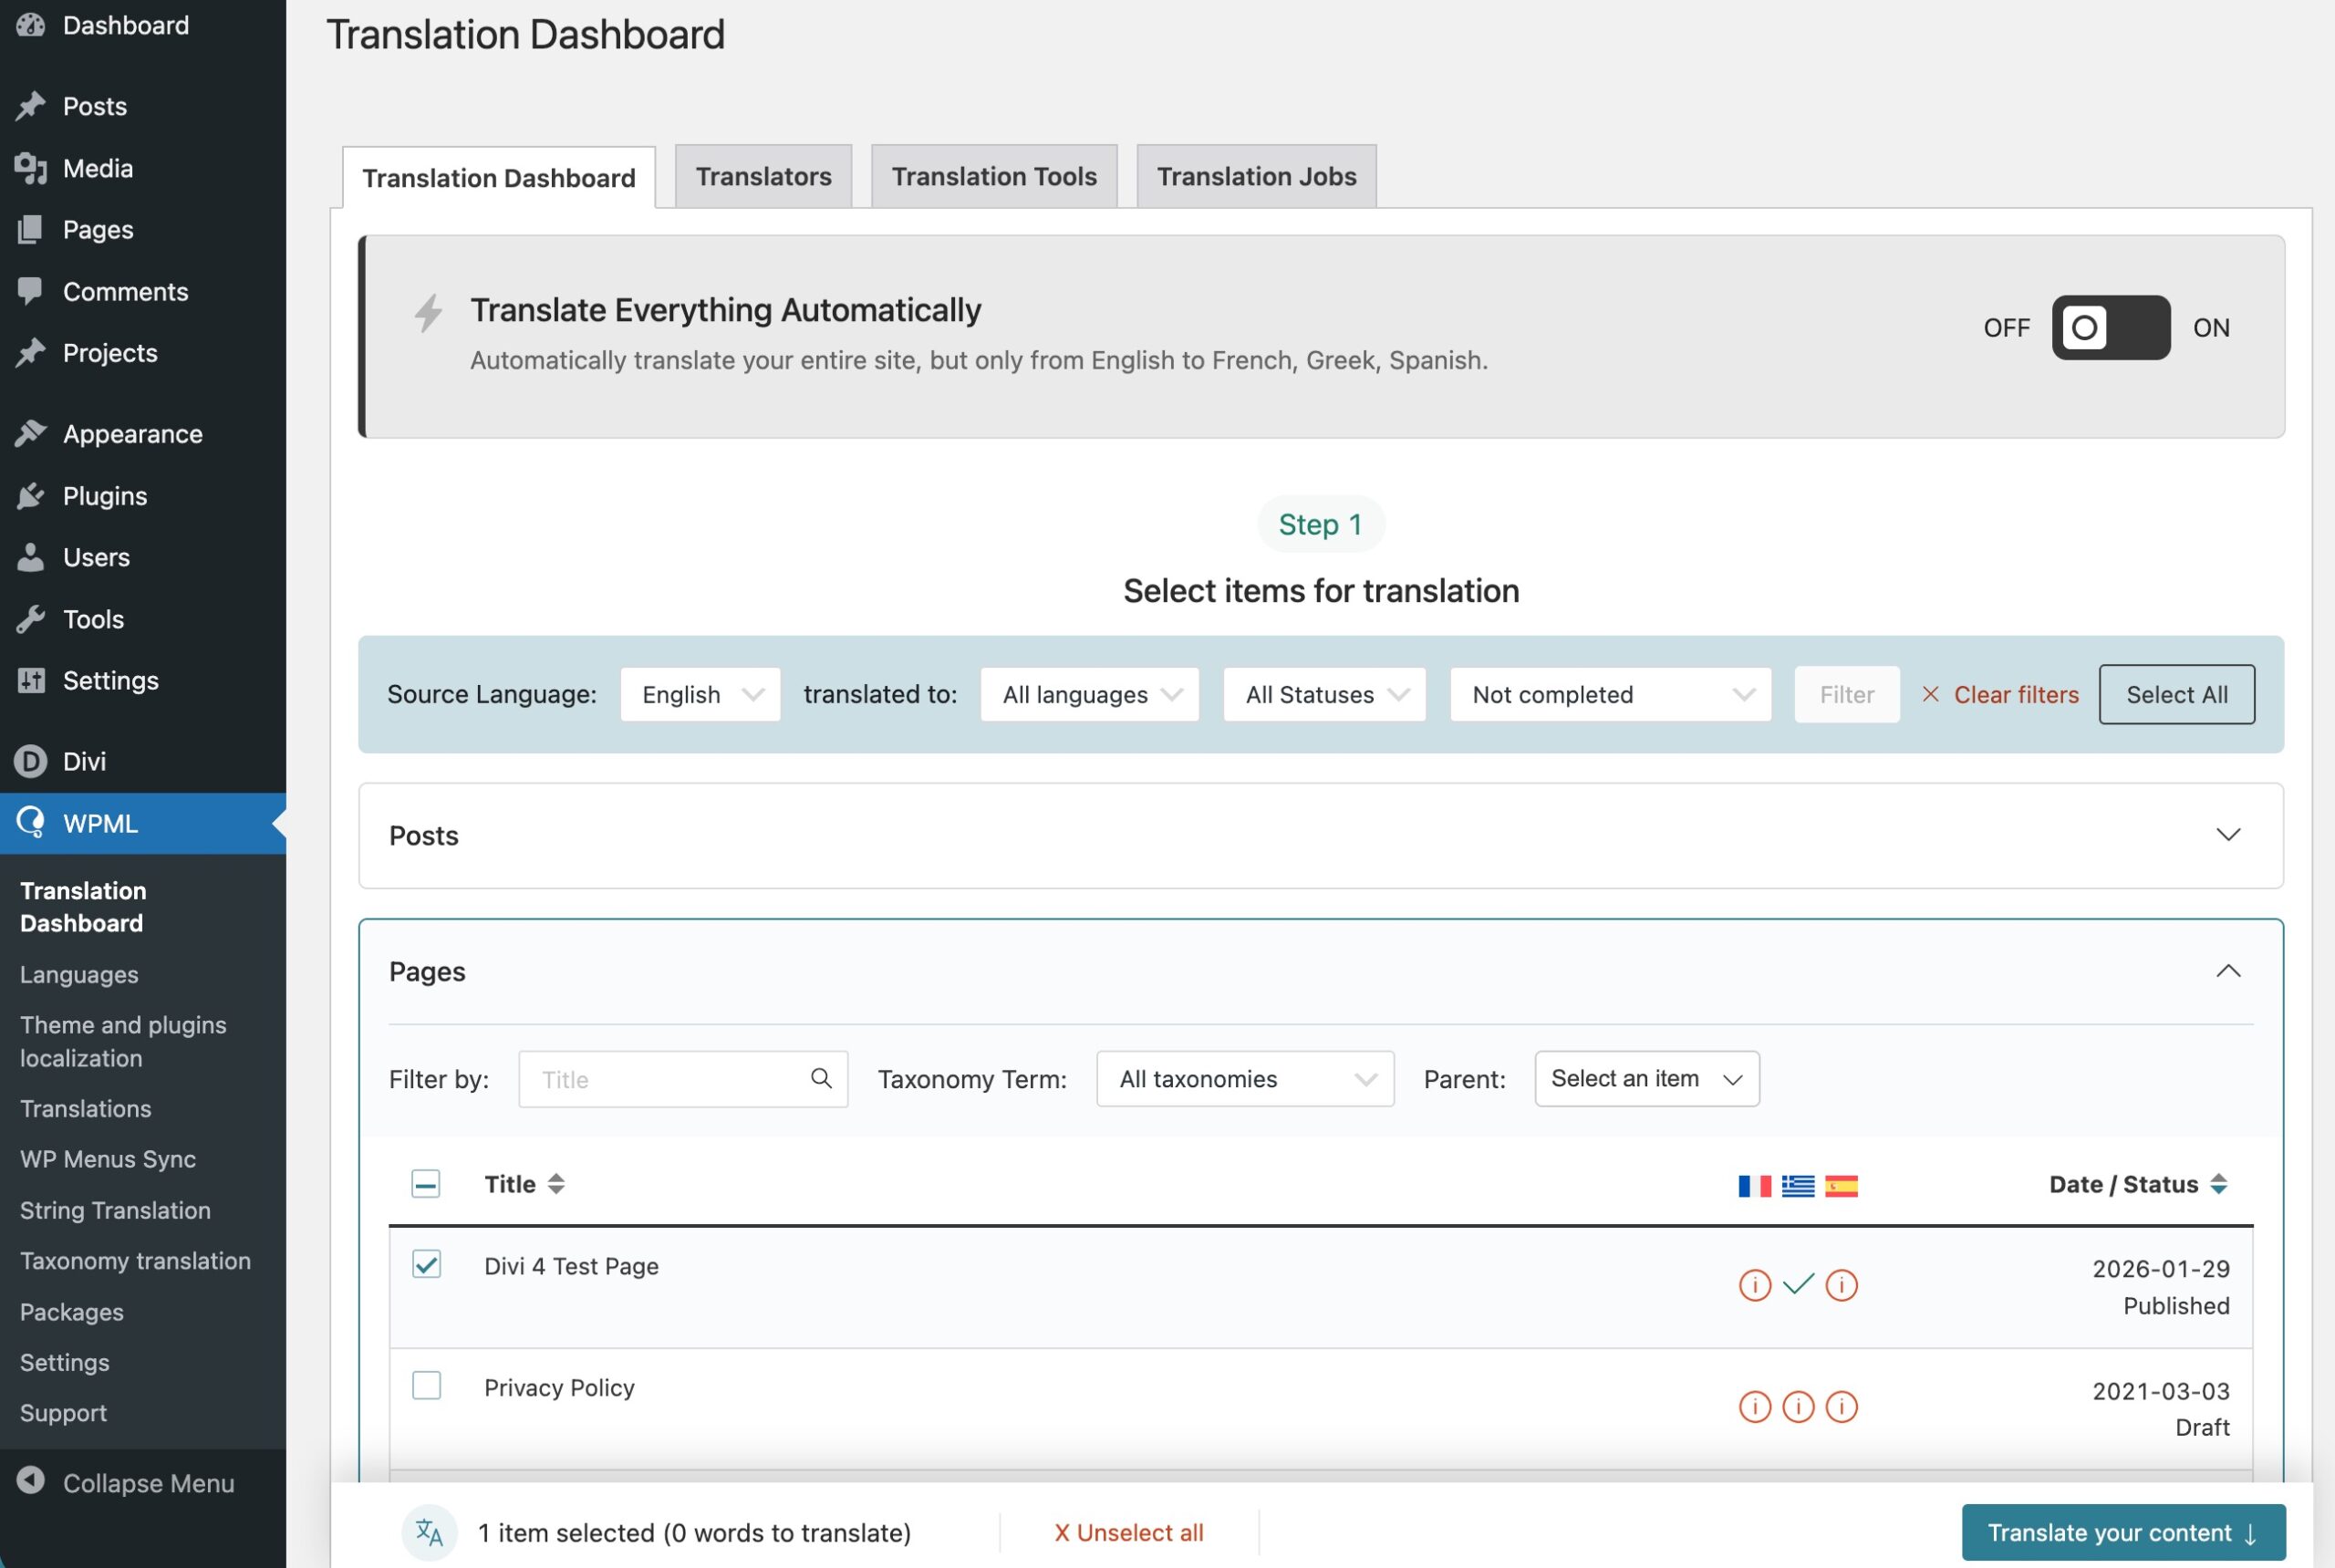This screenshot has height=1568, width=2335.
Task: Click the search magnifier in Title filter
Action: (821, 1078)
